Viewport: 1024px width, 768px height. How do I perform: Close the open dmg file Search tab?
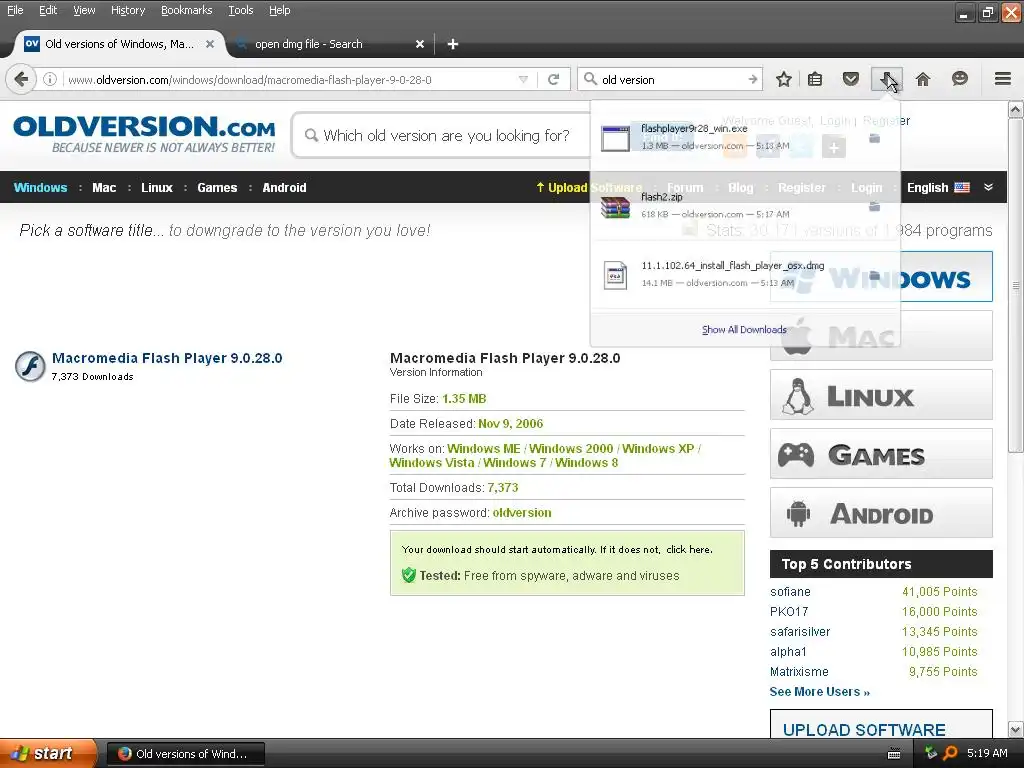click(419, 44)
